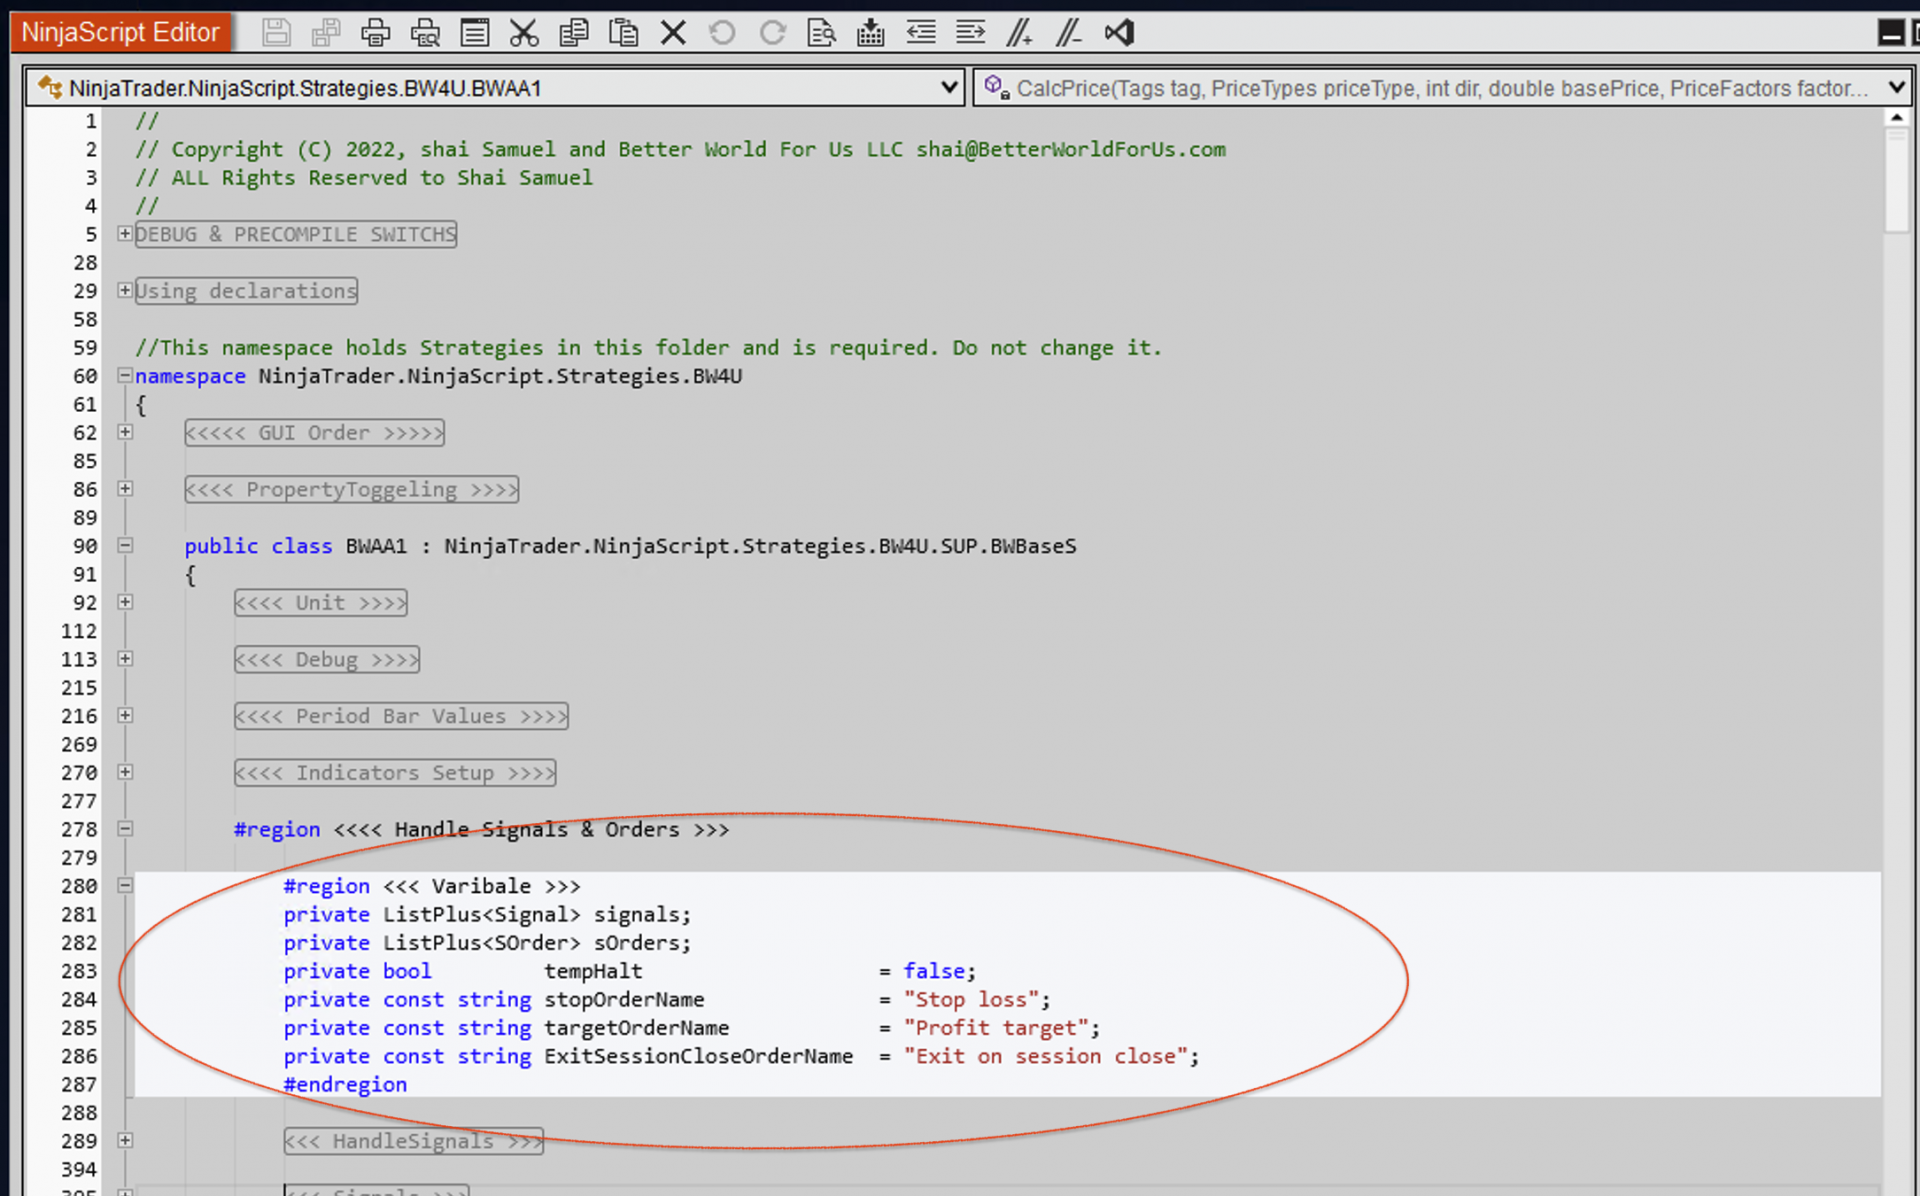
Task: Open the strategy class dropdown
Action: [948, 88]
